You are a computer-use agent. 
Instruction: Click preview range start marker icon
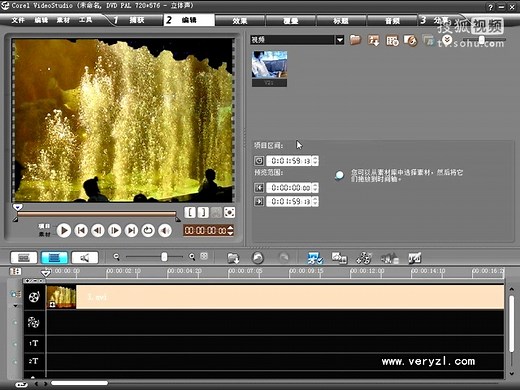pyautogui.click(x=259, y=188)
